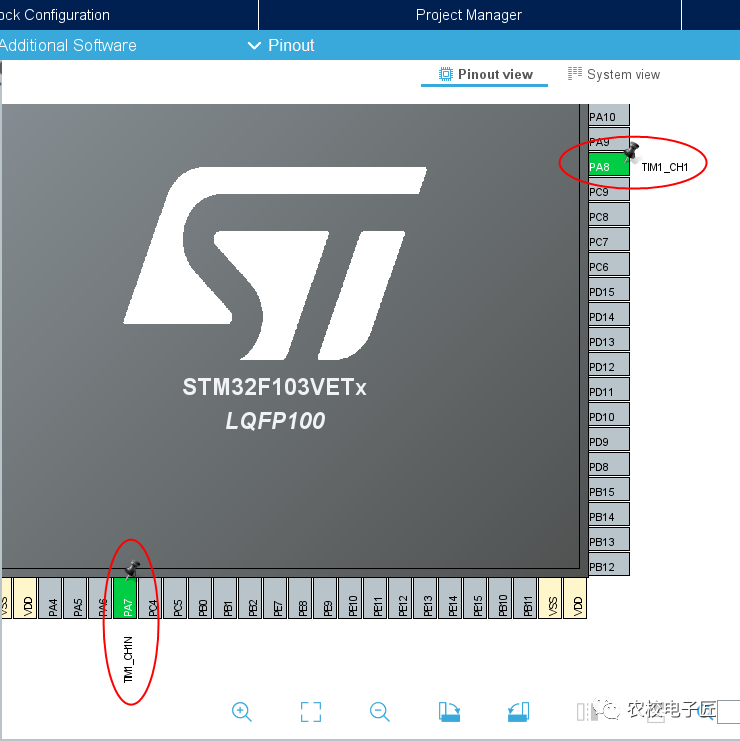
Task: Select pin PD12 on right side
Action: (609, 365)
